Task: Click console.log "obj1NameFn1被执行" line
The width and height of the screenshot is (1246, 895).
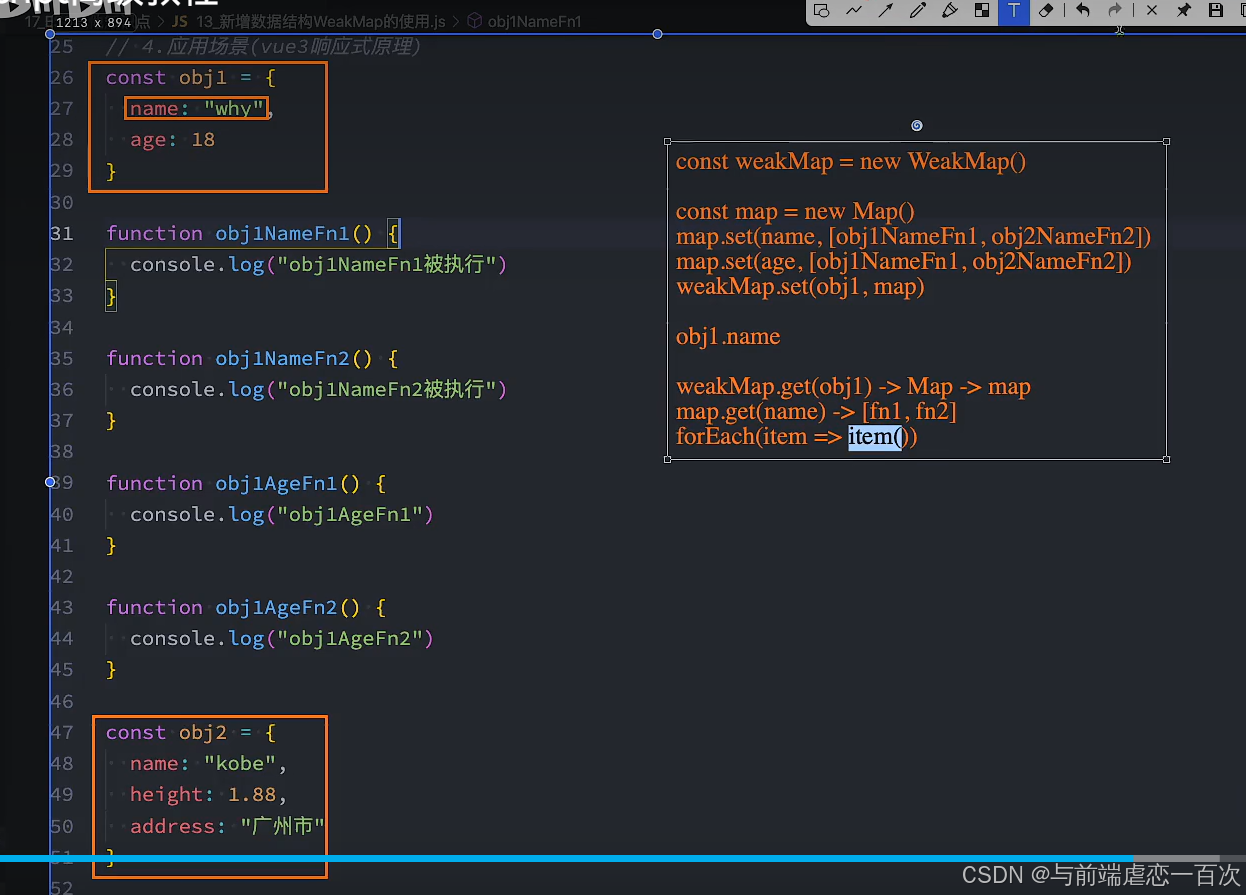Action: coord(319,265)
